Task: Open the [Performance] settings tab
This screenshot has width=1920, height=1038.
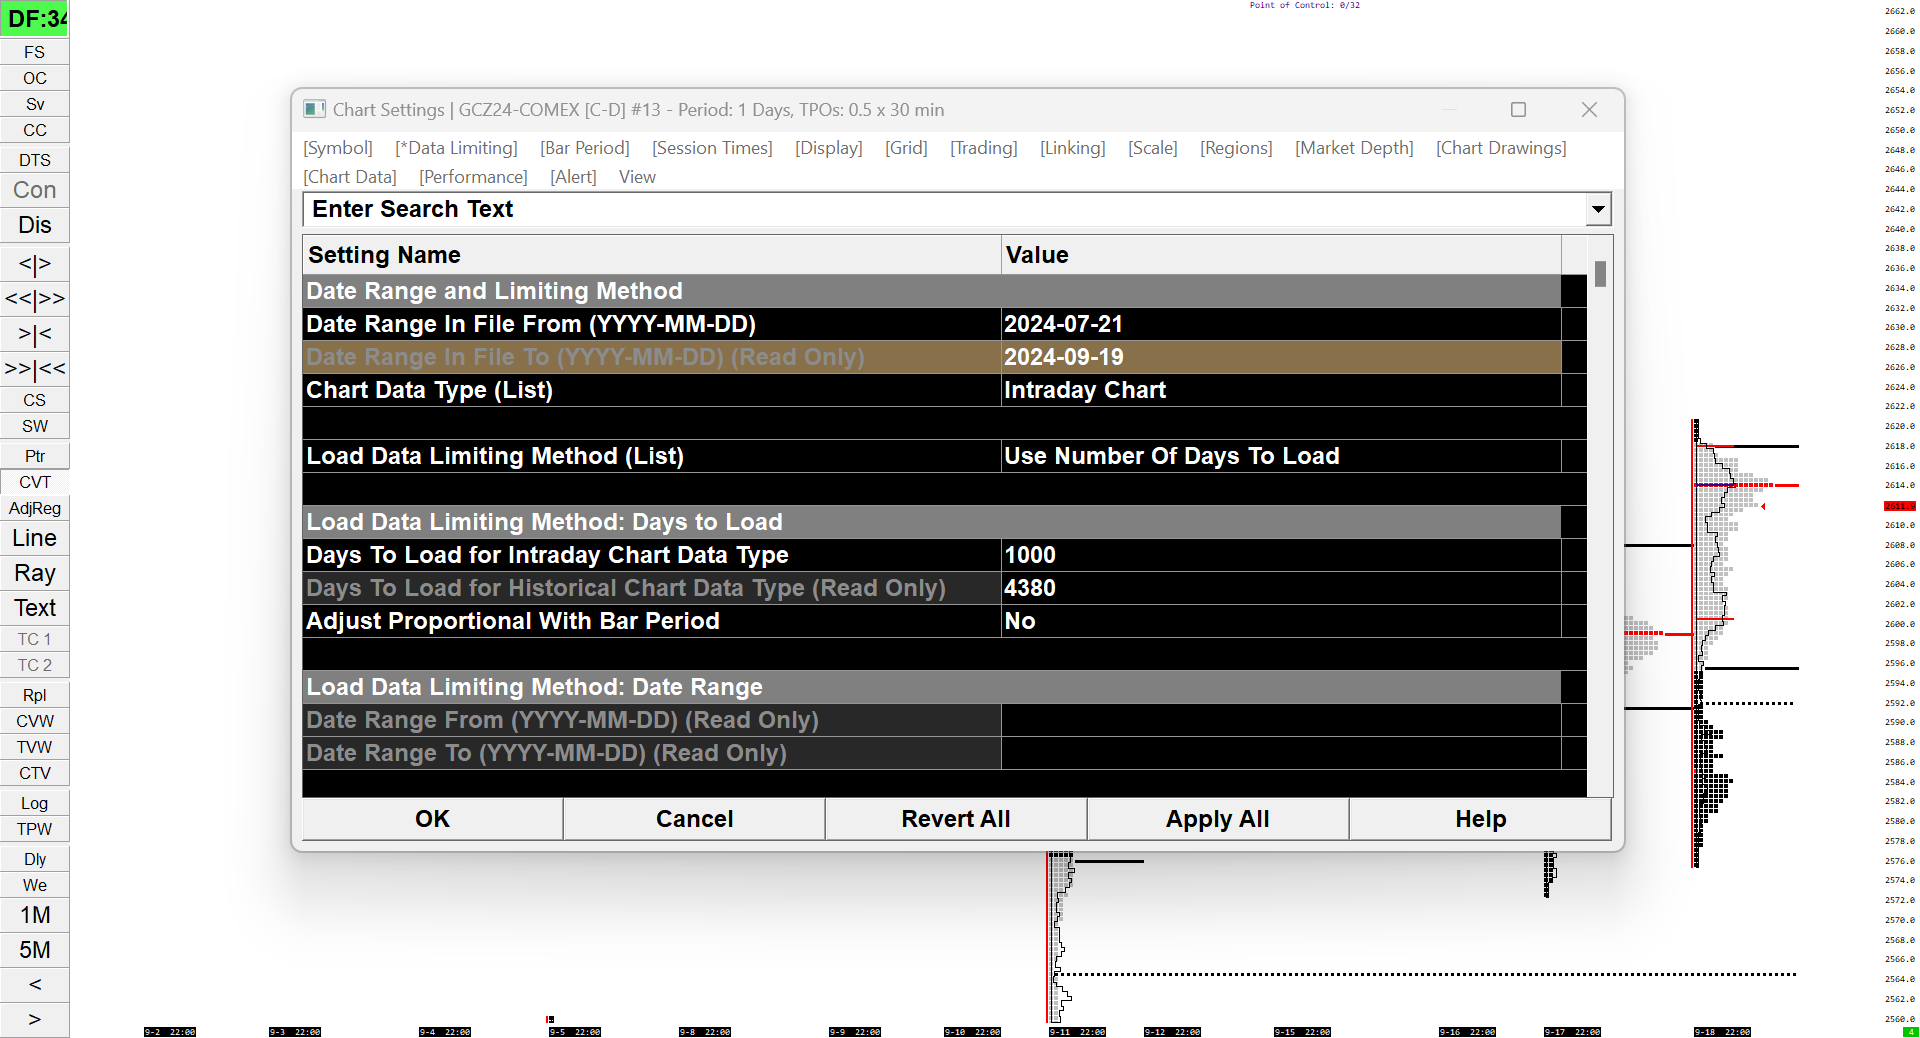Action: point(473,177)
